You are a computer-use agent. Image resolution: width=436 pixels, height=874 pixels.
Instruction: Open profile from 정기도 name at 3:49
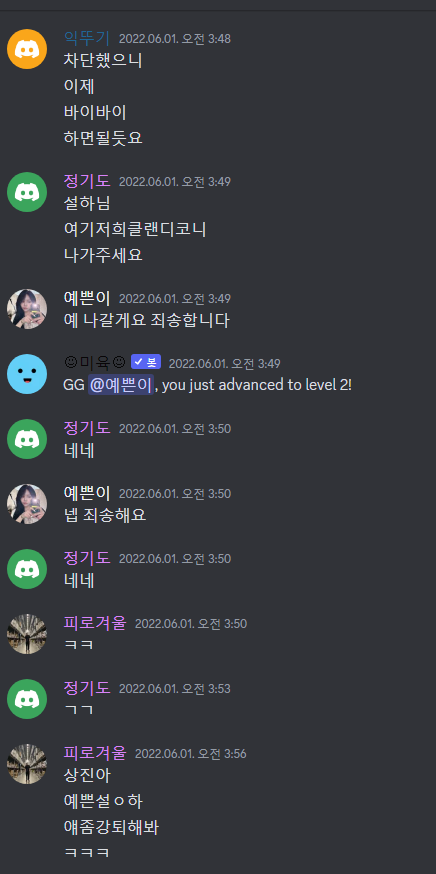click(87, 181)
